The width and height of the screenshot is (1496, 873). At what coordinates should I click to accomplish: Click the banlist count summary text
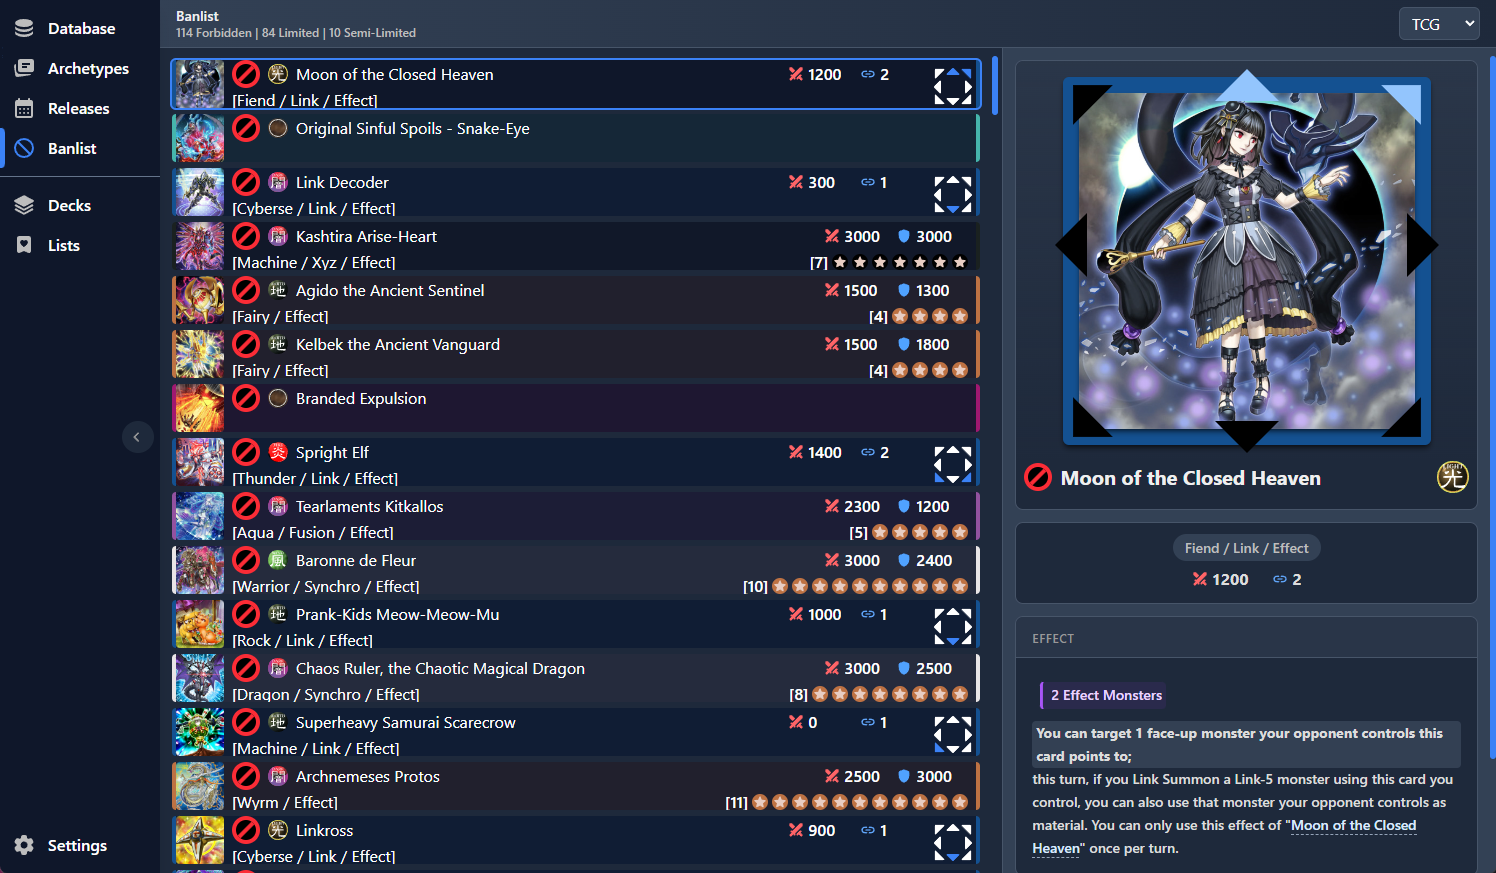coord(296,33)
